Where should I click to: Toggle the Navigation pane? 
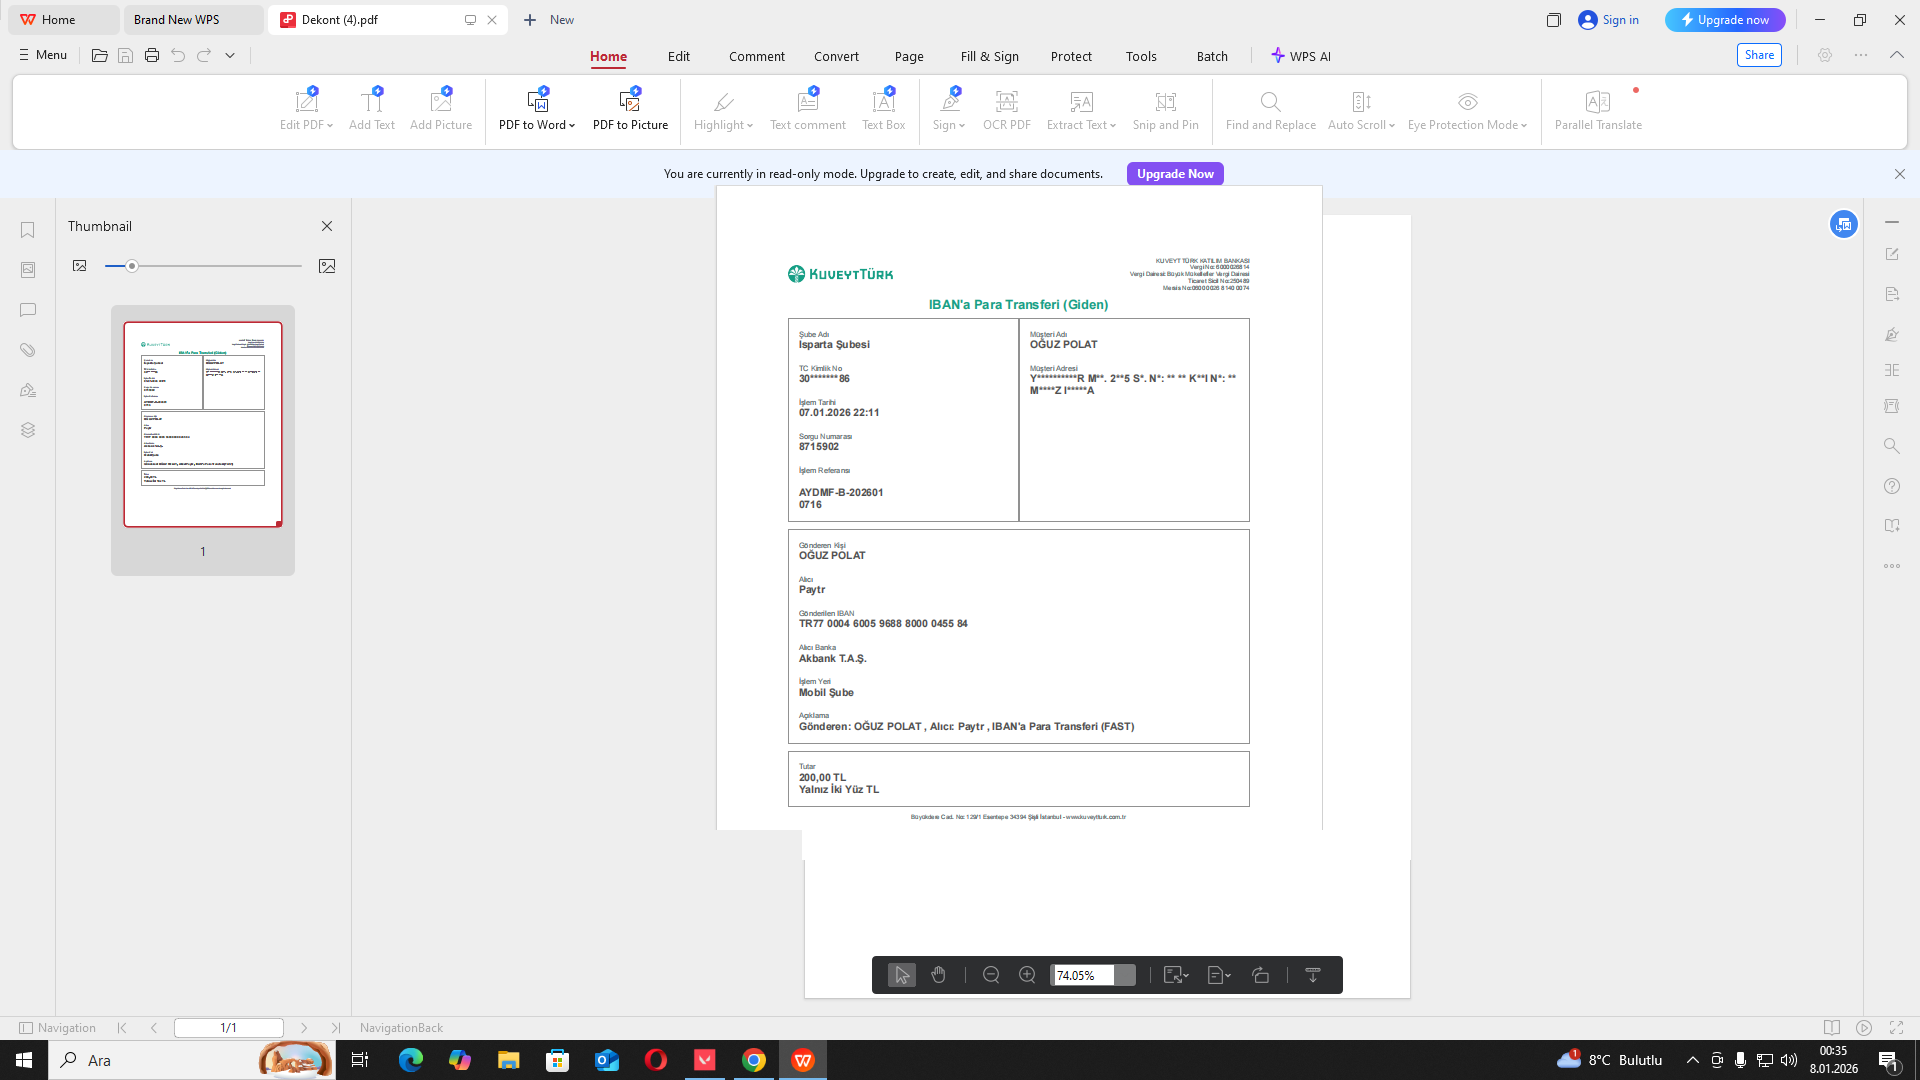coord(58,1028)
